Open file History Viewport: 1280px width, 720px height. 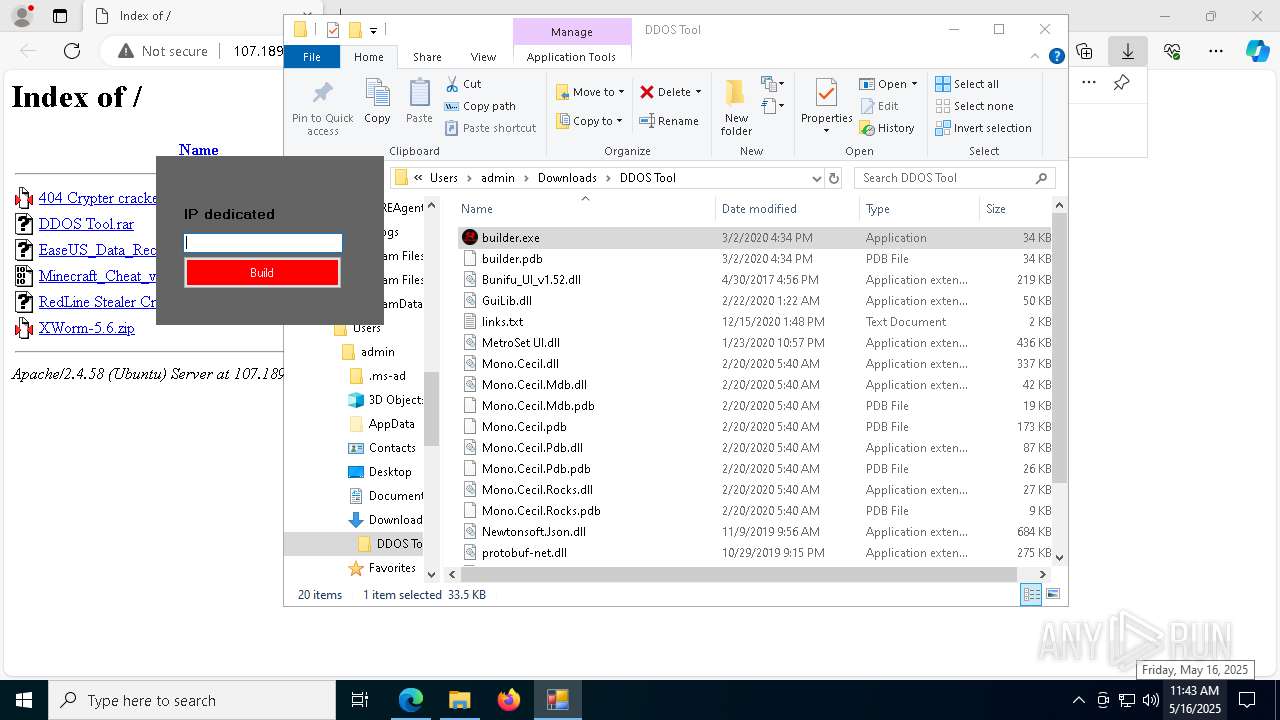pyautogui.click(x=887, y=128)
